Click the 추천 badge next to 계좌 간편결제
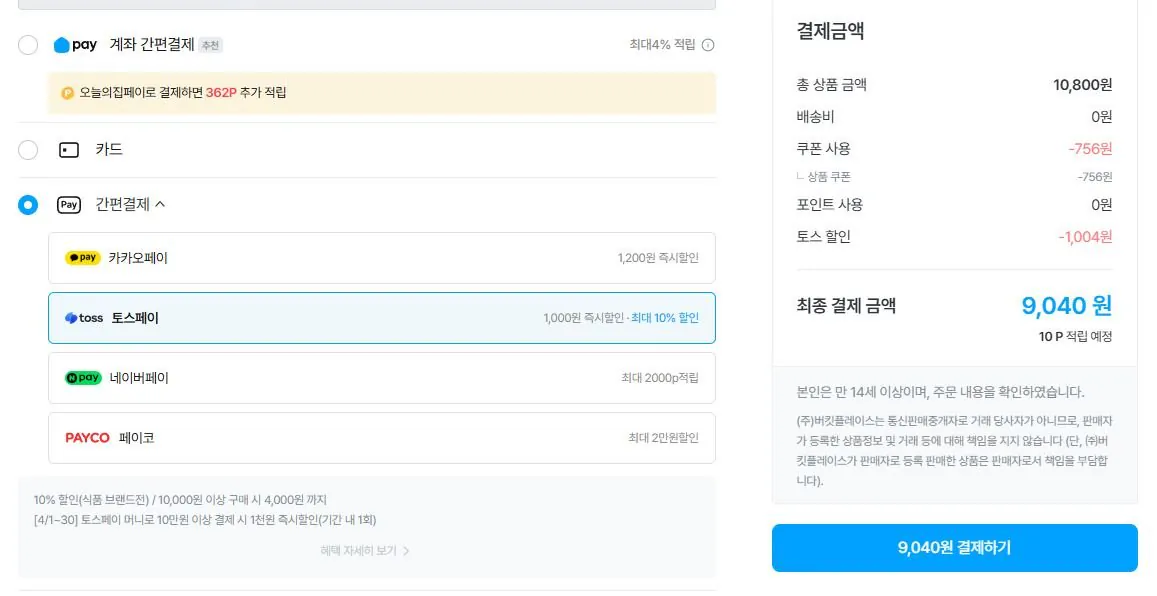The width and height of the screenshot is (1157, 596). point(210,45)
